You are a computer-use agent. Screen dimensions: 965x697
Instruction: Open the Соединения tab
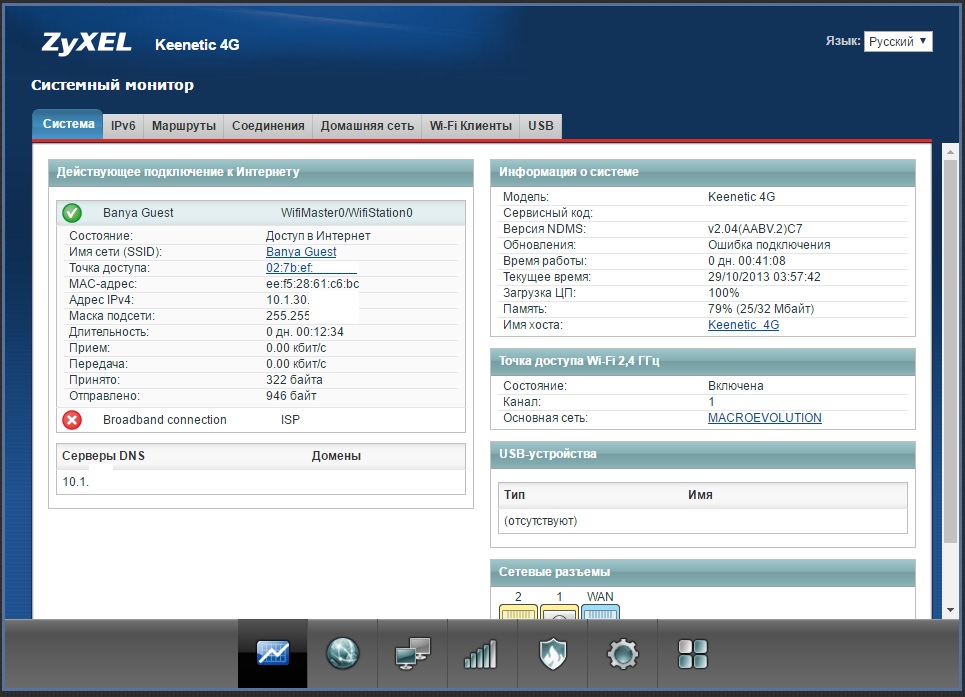[x=268, y=126]
